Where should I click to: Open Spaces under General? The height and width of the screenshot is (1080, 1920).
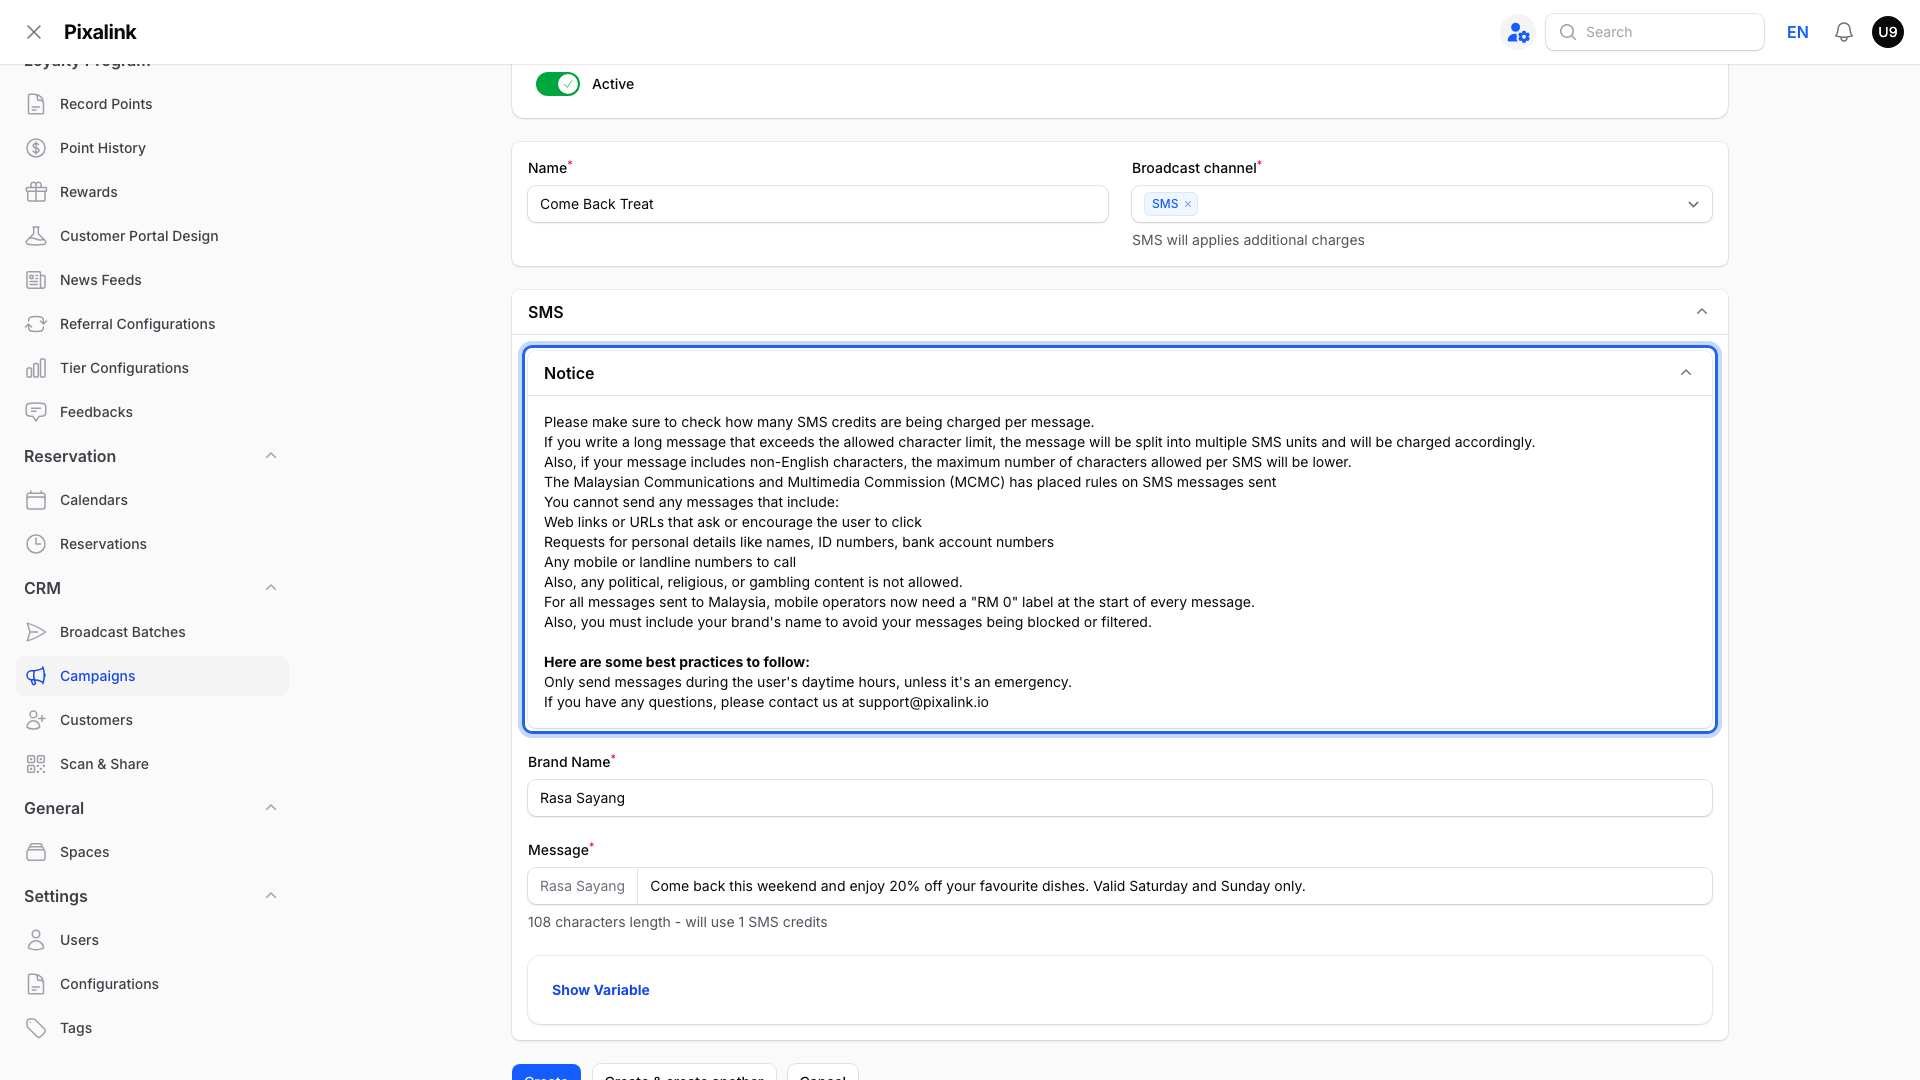[x=152, y=852]
